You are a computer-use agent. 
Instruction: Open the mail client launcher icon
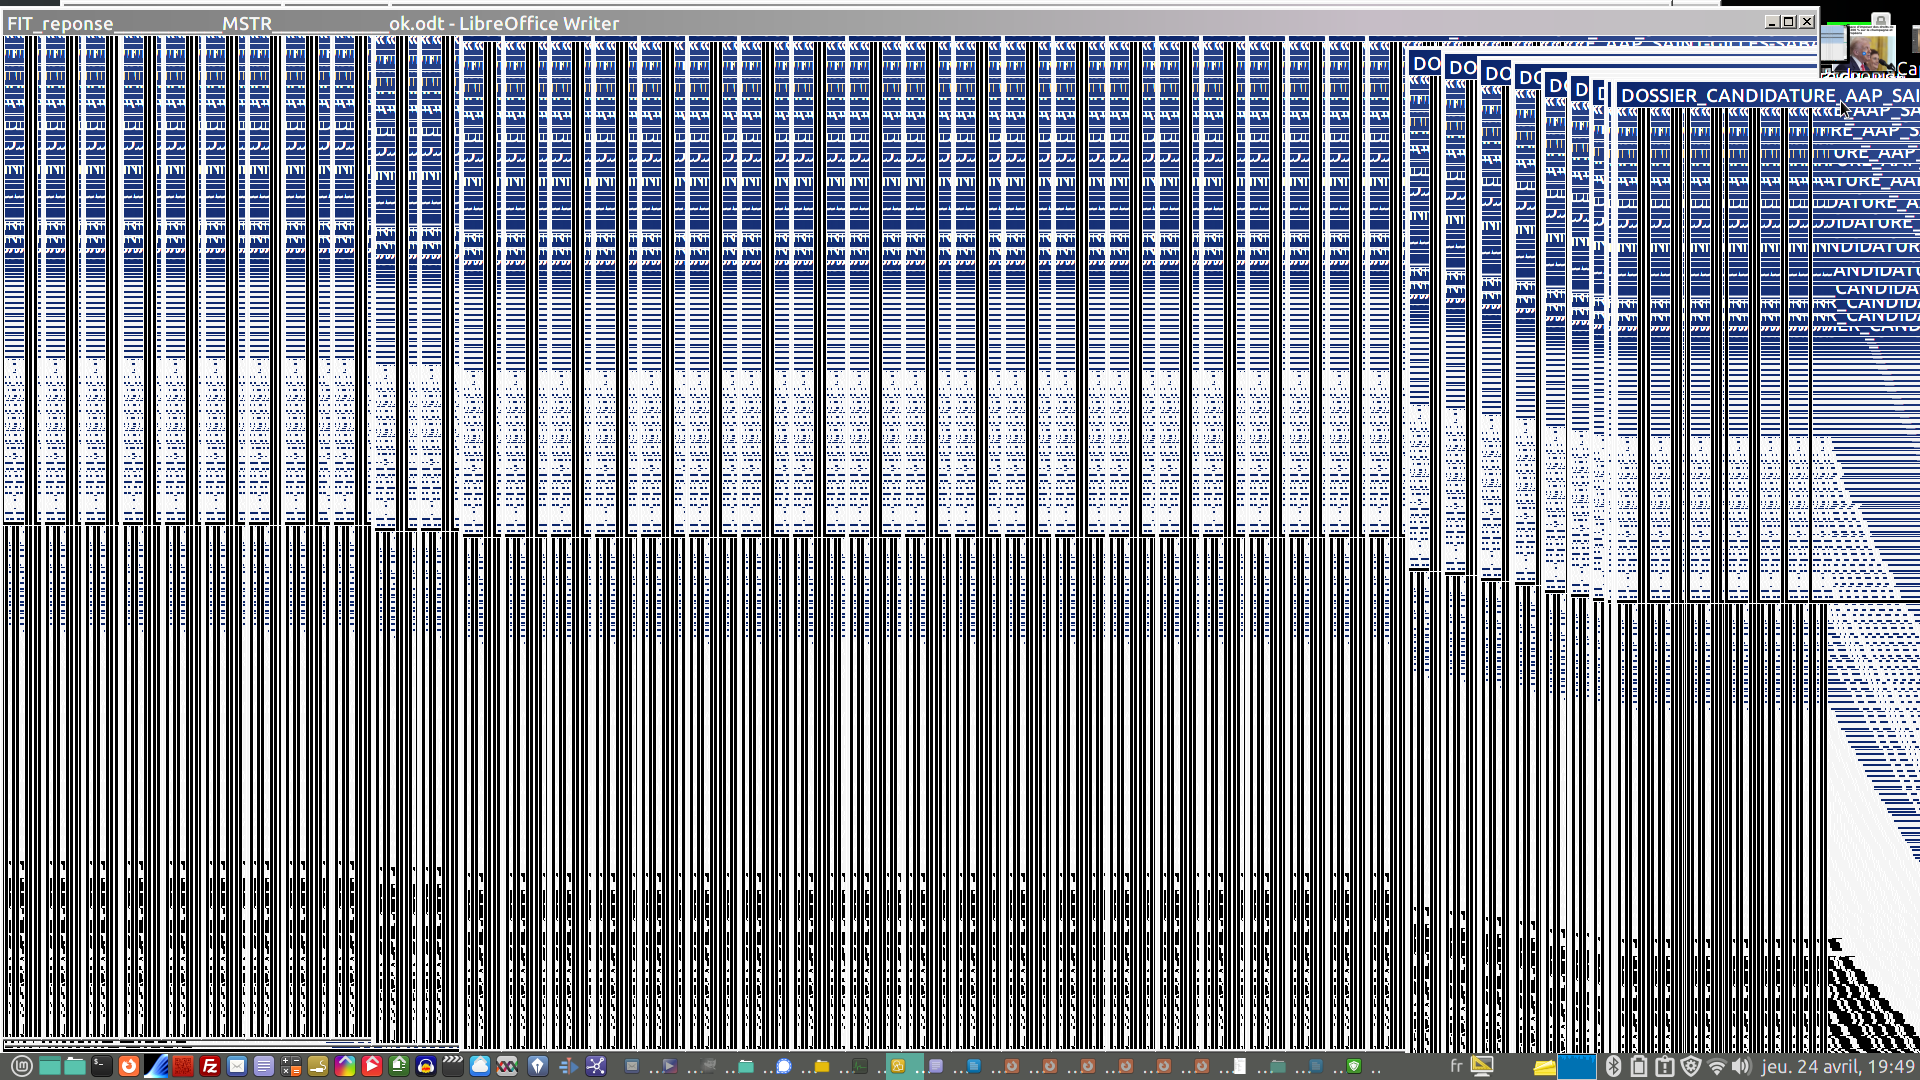point(237,1066)
